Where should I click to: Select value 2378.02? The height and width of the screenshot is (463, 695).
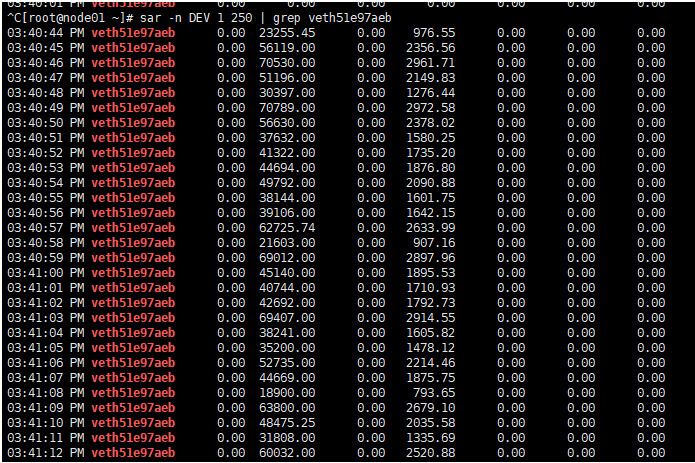pyautogui.click(x=431, y=123)
